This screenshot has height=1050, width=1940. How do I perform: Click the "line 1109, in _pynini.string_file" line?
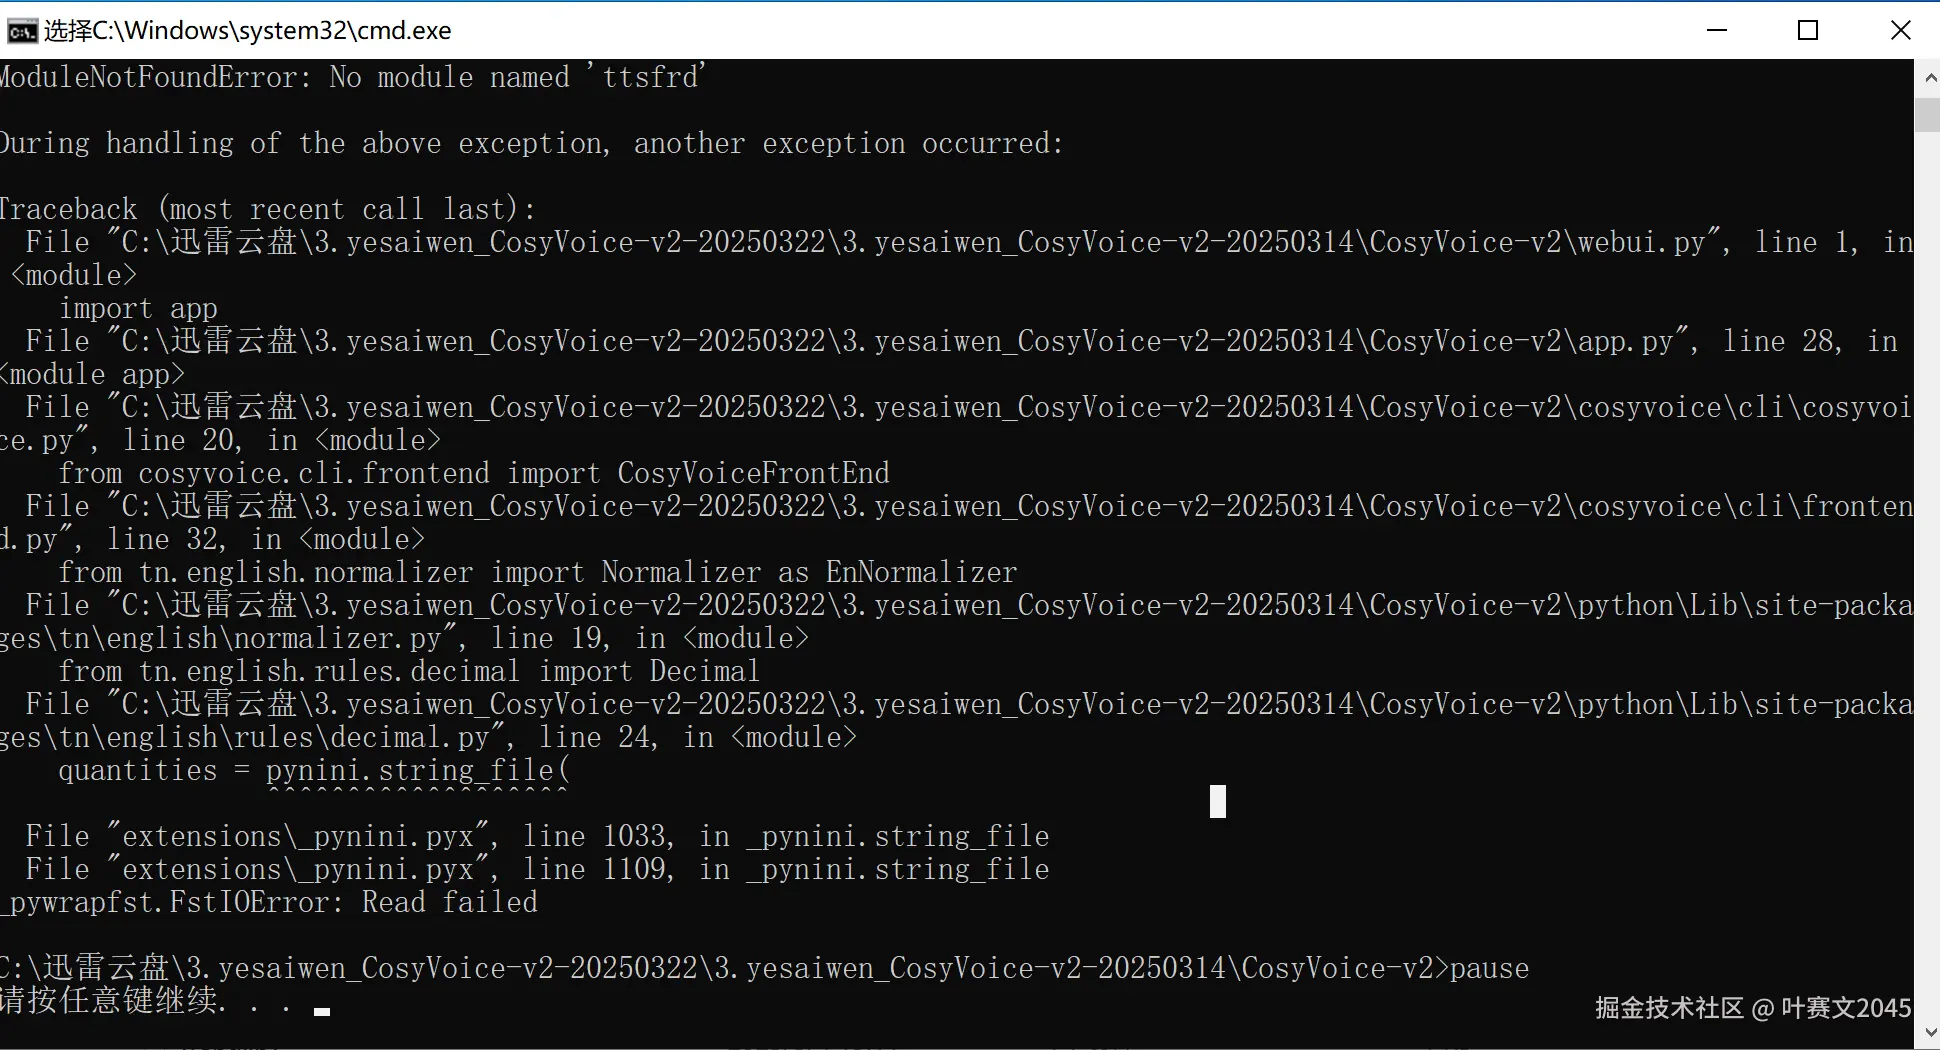[538, 869]
